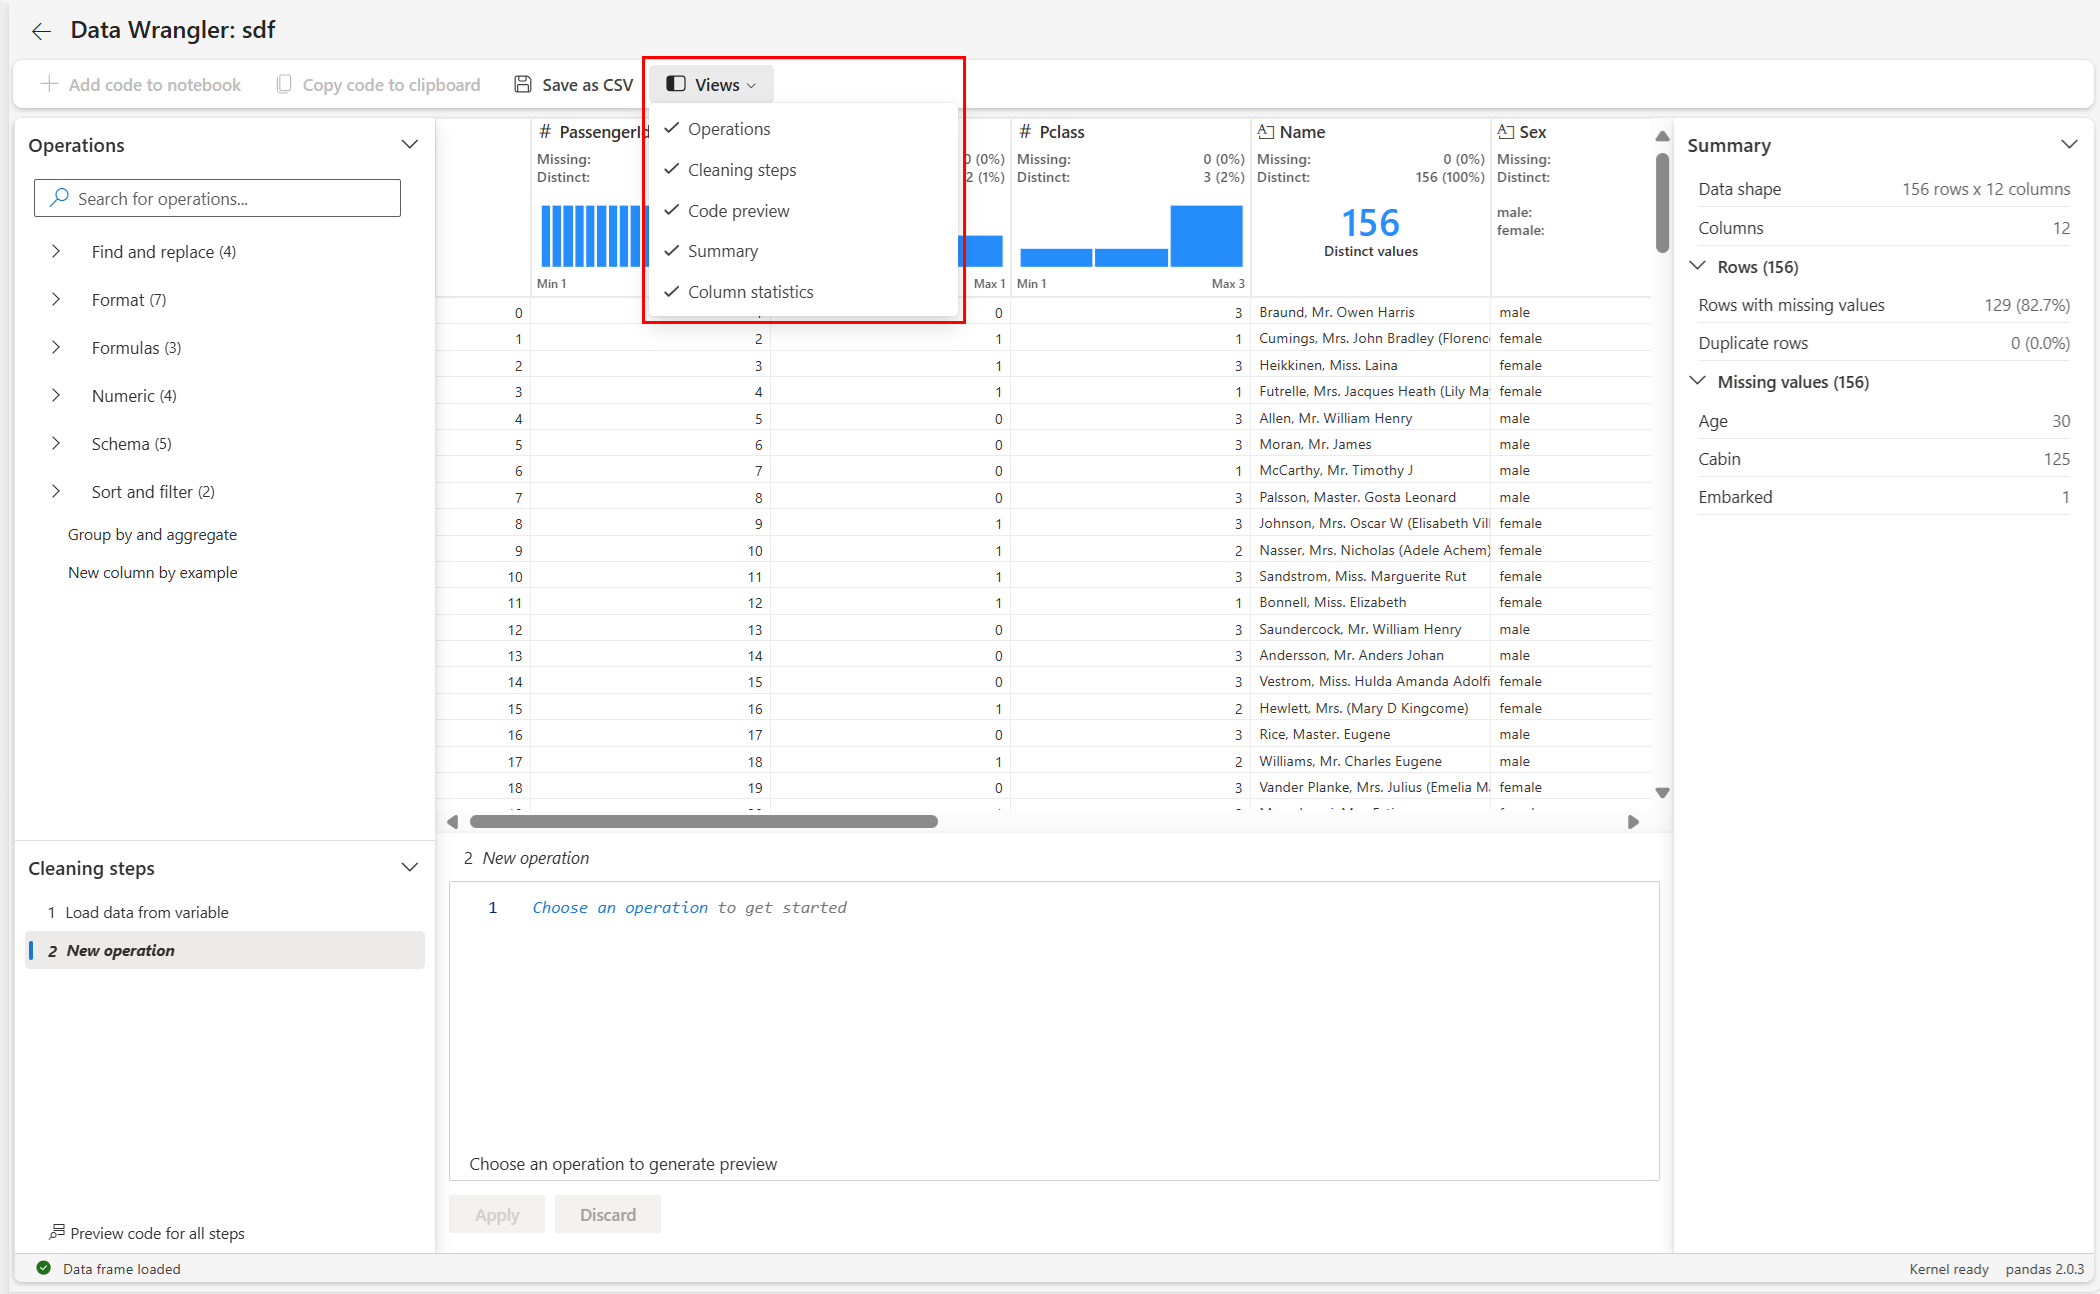This screenshot has width=2100, height=1294.
Task: Toggle Code preview view off
Action: (737, 211)
